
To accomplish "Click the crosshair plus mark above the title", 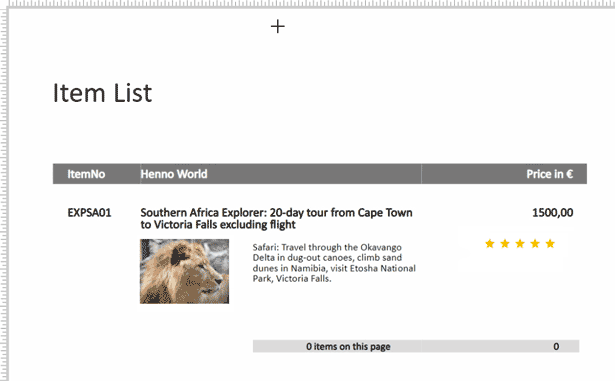I will click(278, 26).
